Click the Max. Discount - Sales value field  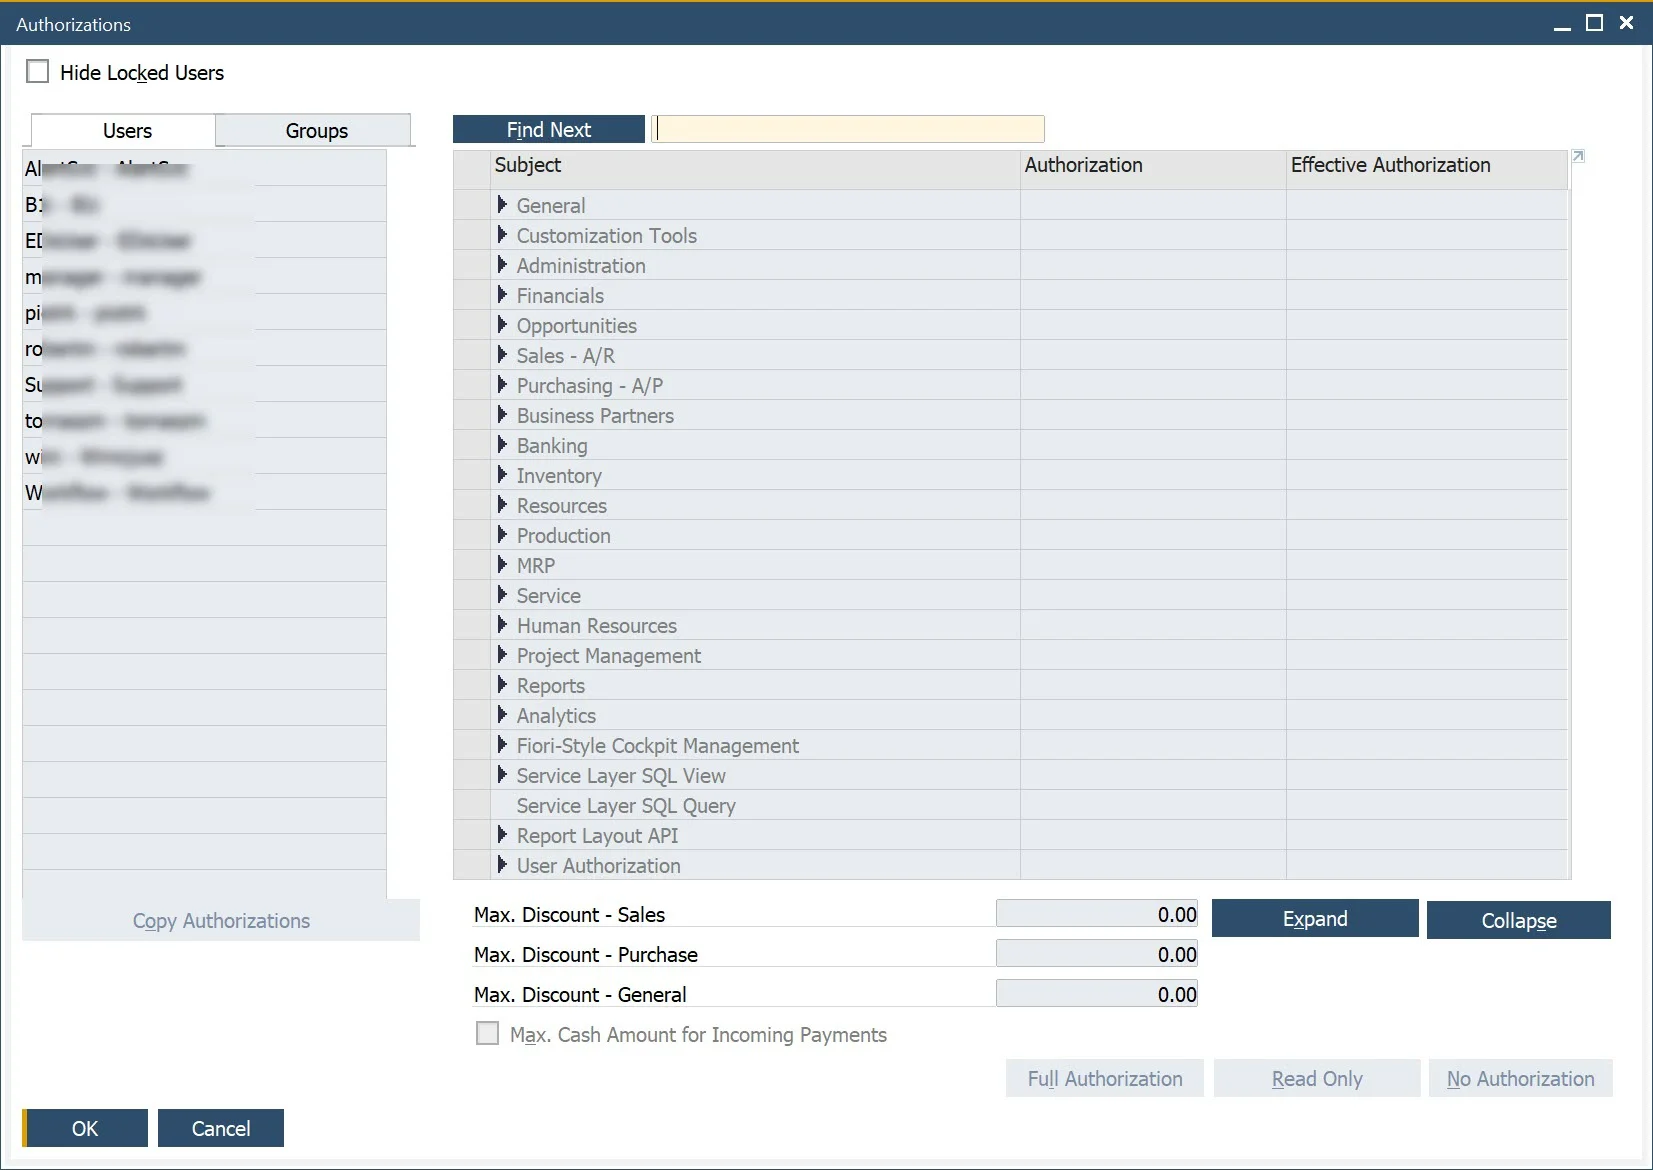1096,914
